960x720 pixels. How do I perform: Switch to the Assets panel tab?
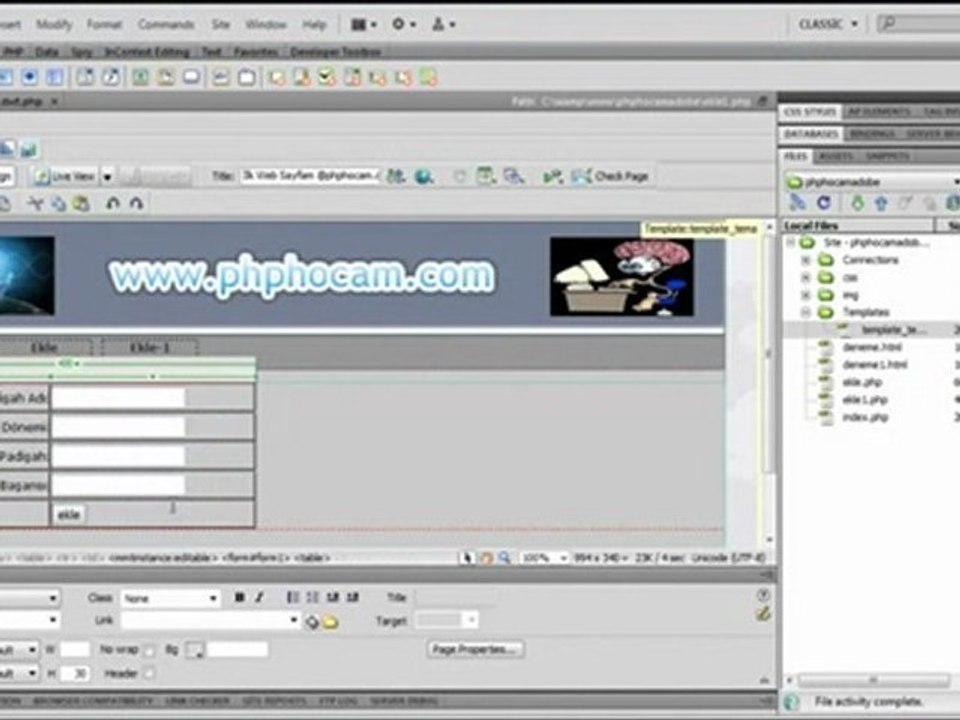[x=836, y=157]
